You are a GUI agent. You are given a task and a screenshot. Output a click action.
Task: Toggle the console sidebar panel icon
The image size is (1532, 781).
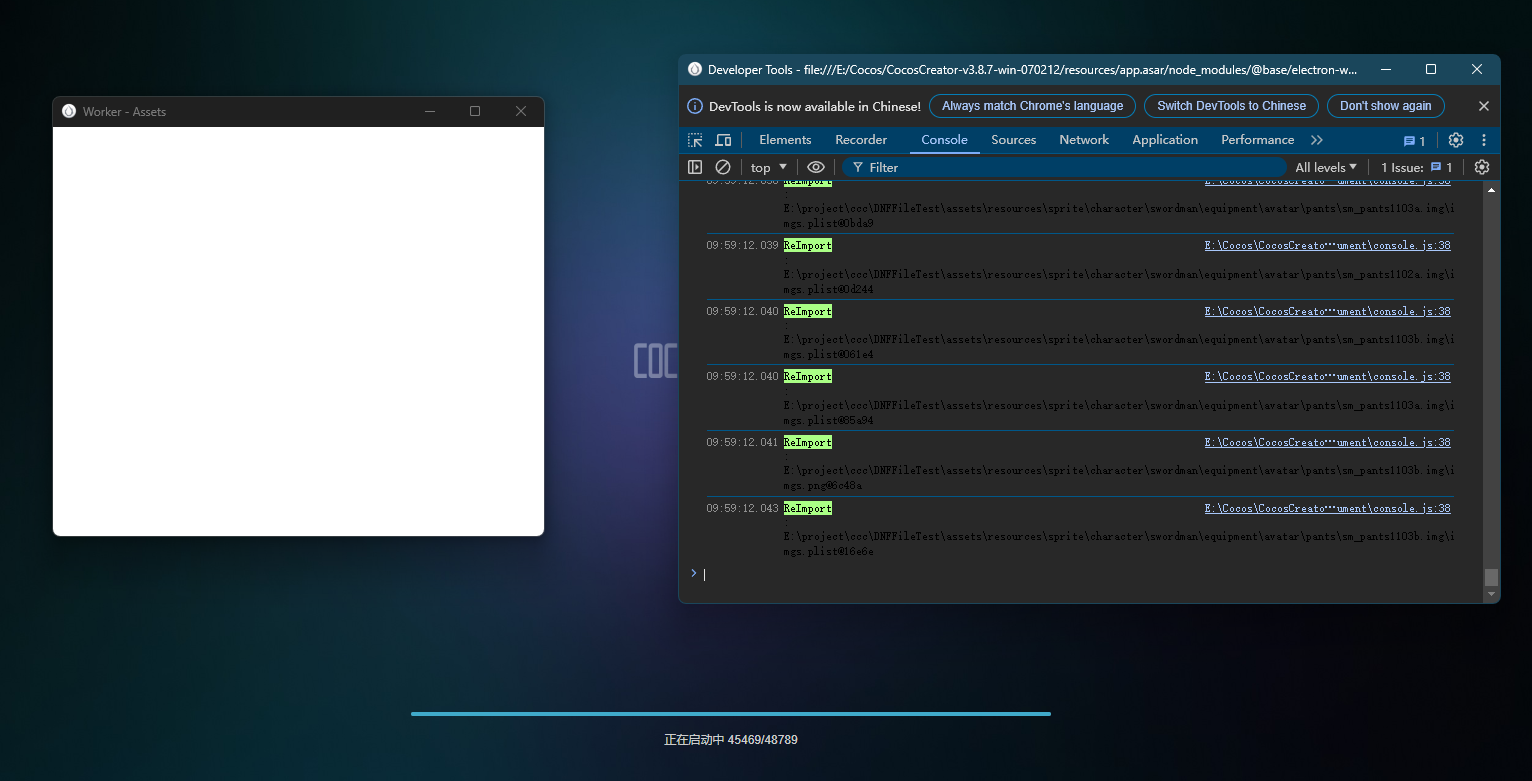695,167
